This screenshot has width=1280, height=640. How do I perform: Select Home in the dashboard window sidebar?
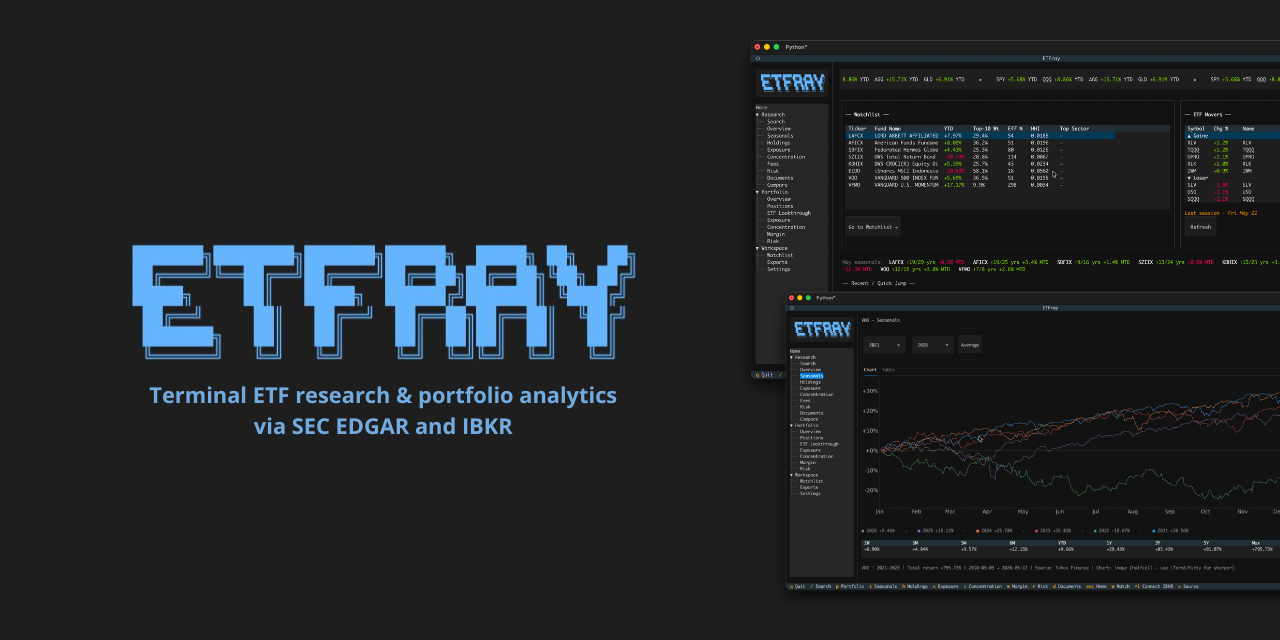[x=761, y=107]
